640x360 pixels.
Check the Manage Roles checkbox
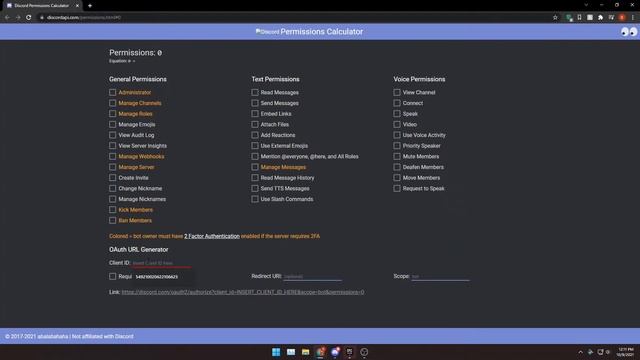pyautogui.click(x=112, y=114)
